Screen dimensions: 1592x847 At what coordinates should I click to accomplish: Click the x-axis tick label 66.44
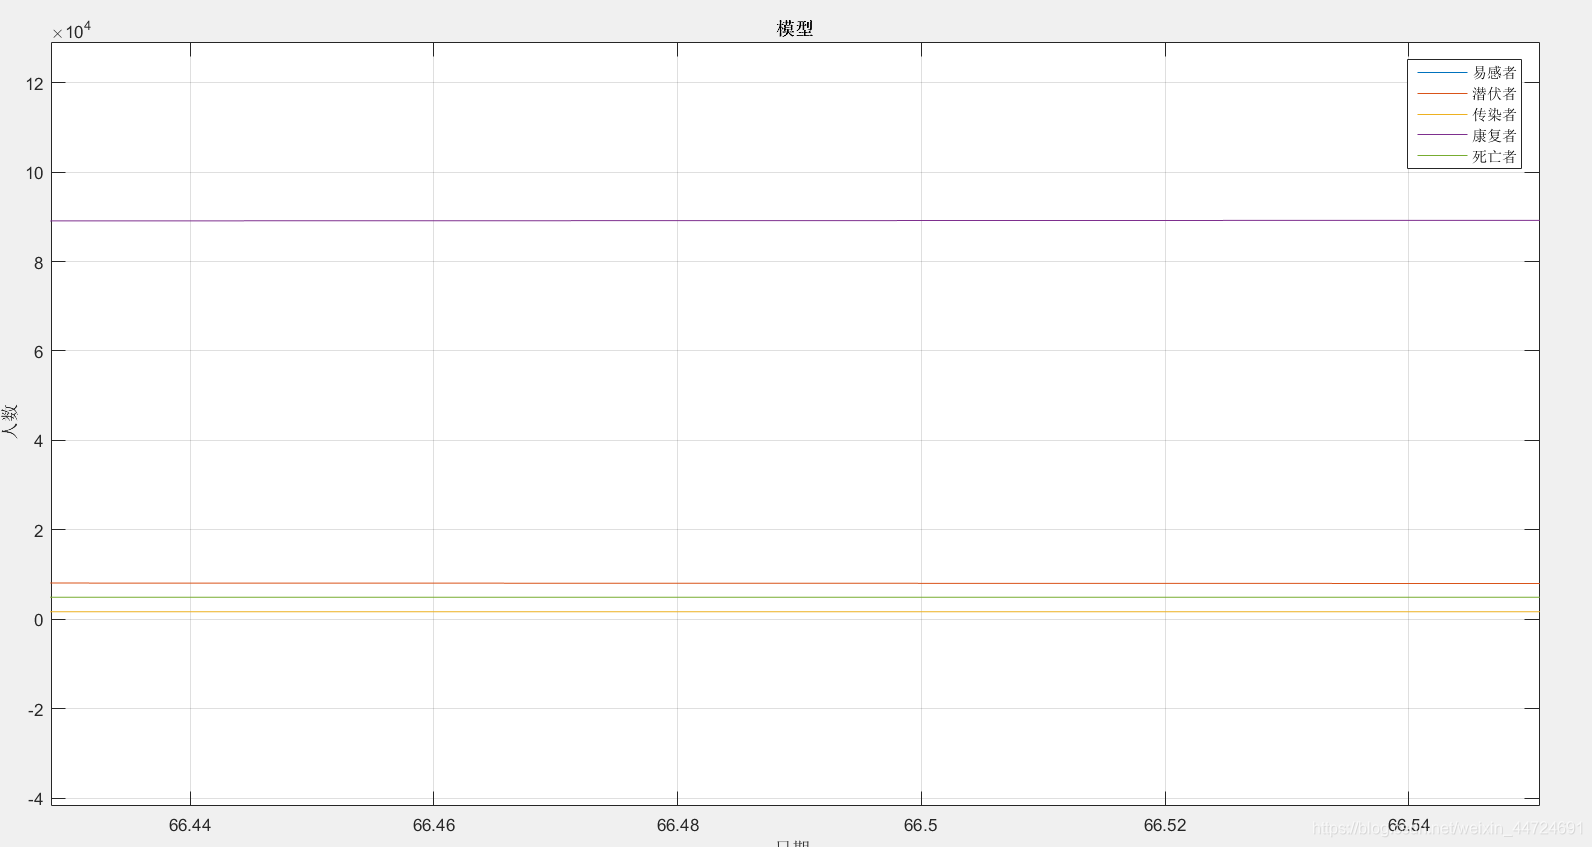click(190, 825)
